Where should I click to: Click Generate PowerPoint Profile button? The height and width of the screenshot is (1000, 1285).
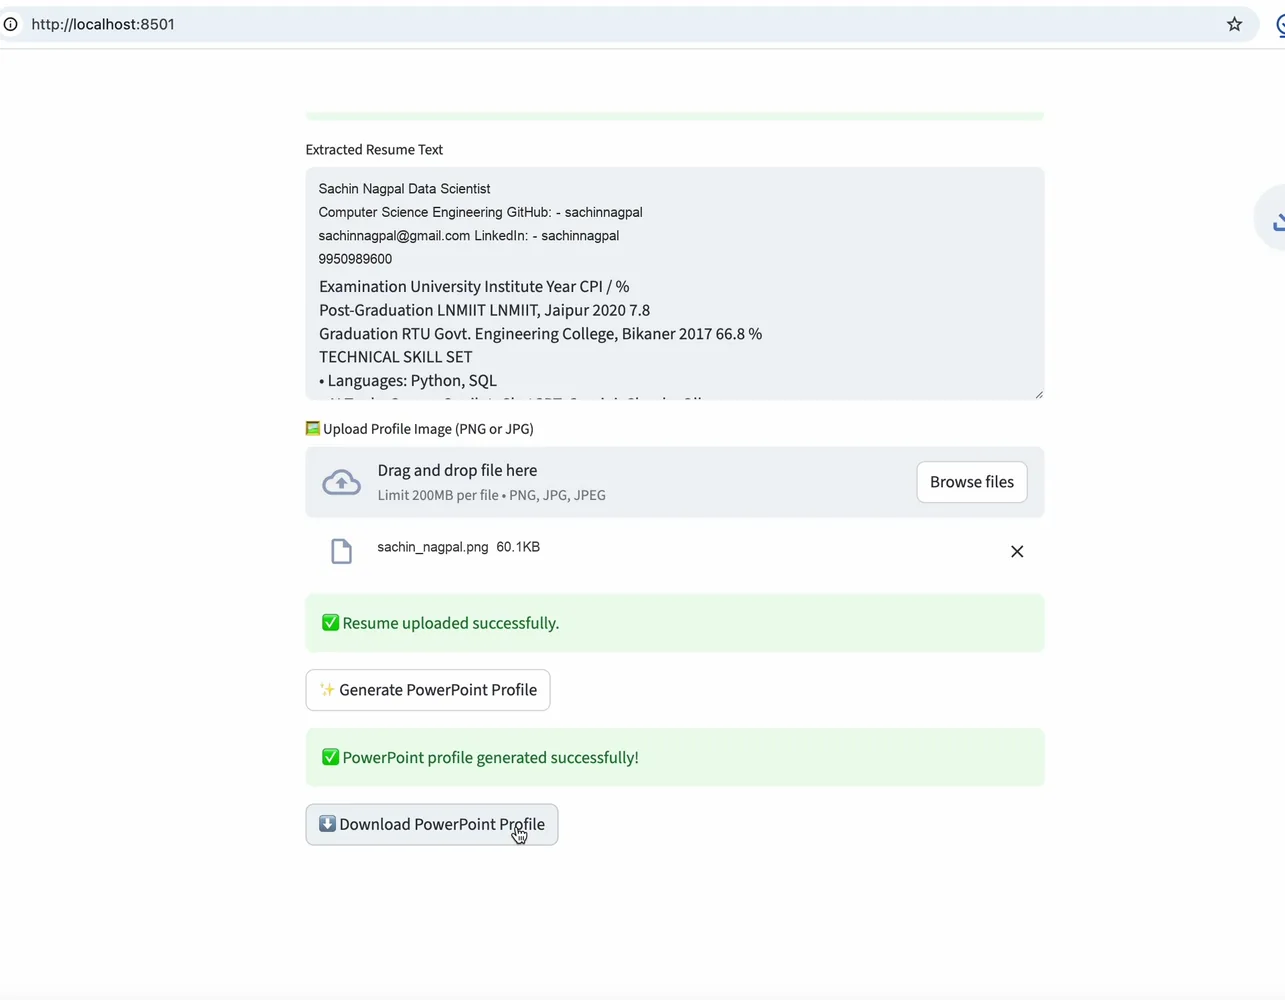pyautogui.click(x=428, y=690)
